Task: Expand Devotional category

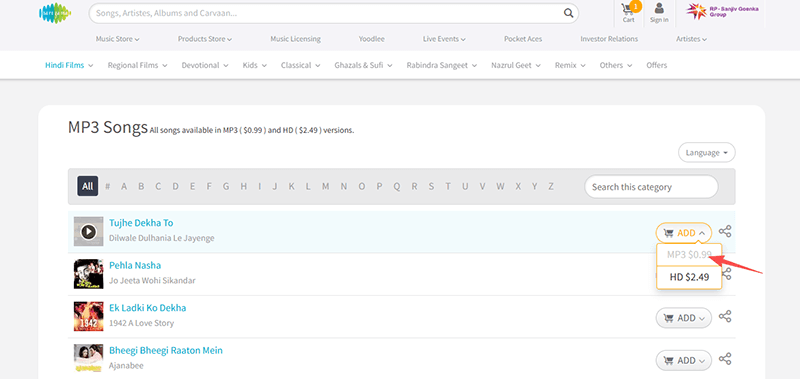Action: [x=205, y=65]
